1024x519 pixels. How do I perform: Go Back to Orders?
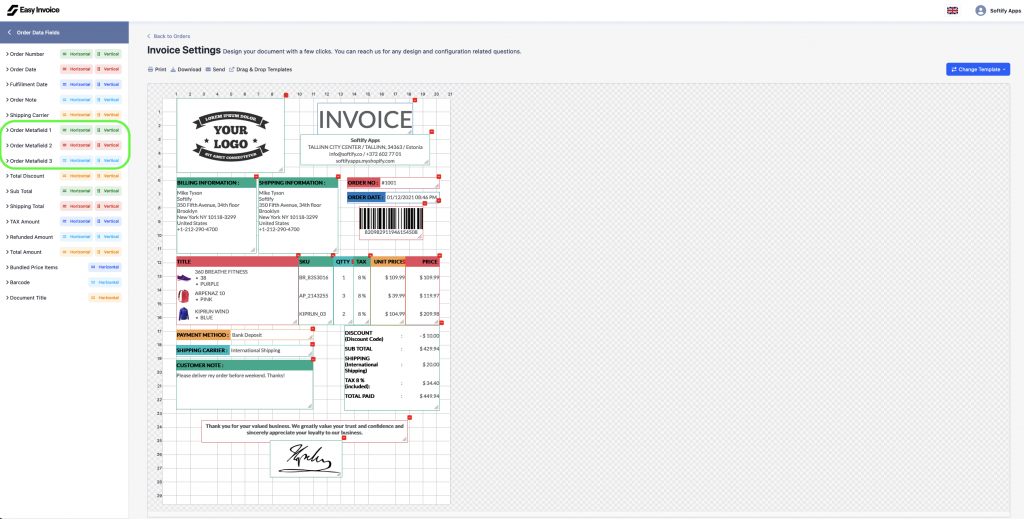[x=169, y=36]
